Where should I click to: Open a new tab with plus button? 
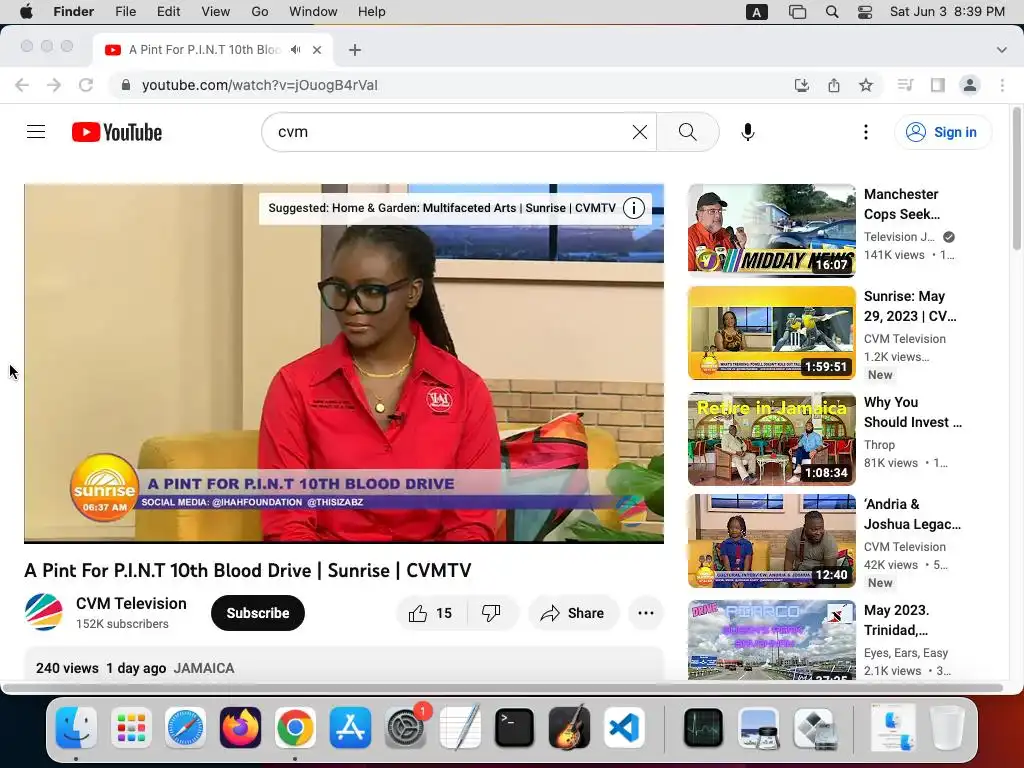point(355,50)
